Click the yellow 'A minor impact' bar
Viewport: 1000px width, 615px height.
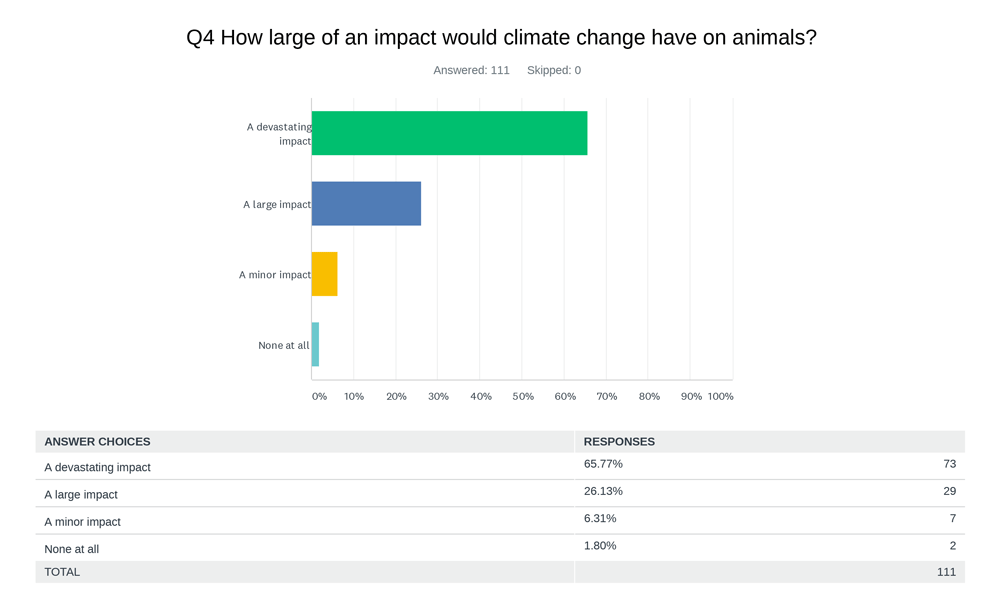[x=324, y=274]
